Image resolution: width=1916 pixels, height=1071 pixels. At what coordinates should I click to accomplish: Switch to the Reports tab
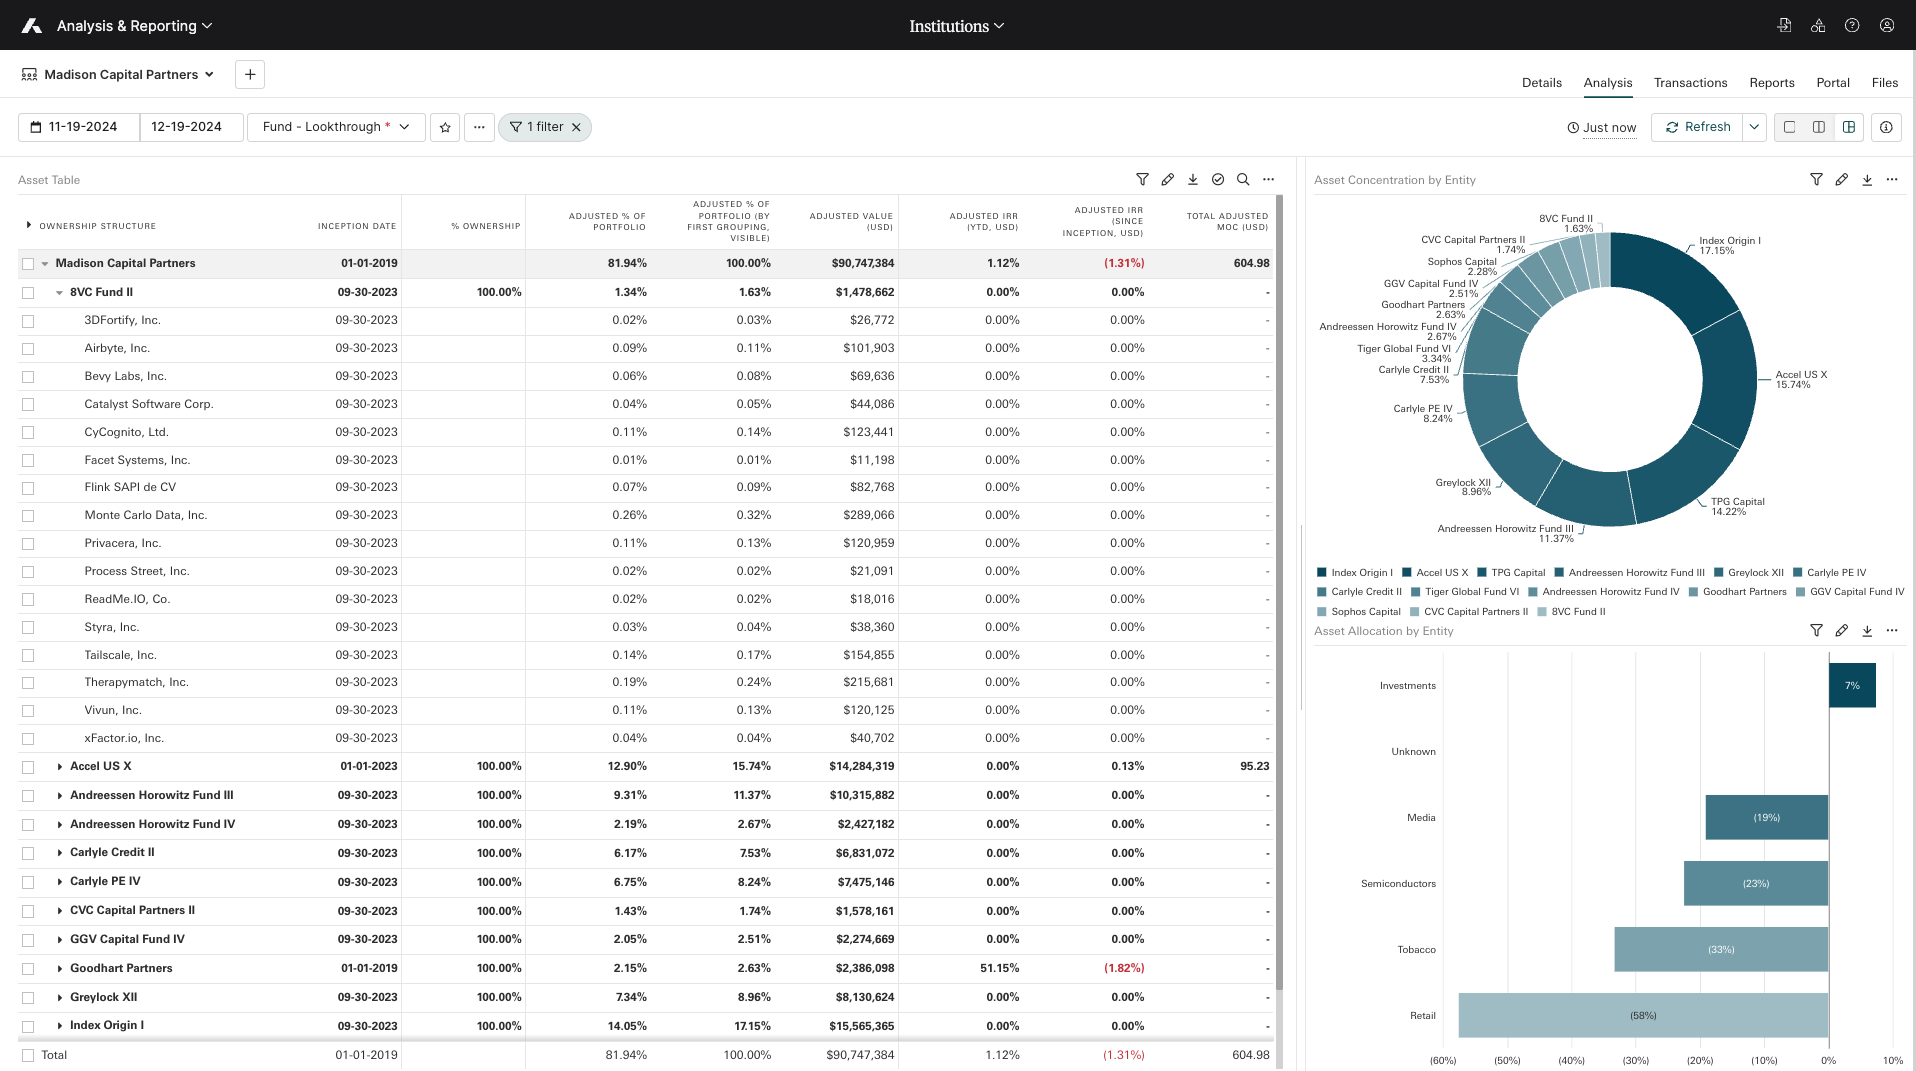(1771, 83)
